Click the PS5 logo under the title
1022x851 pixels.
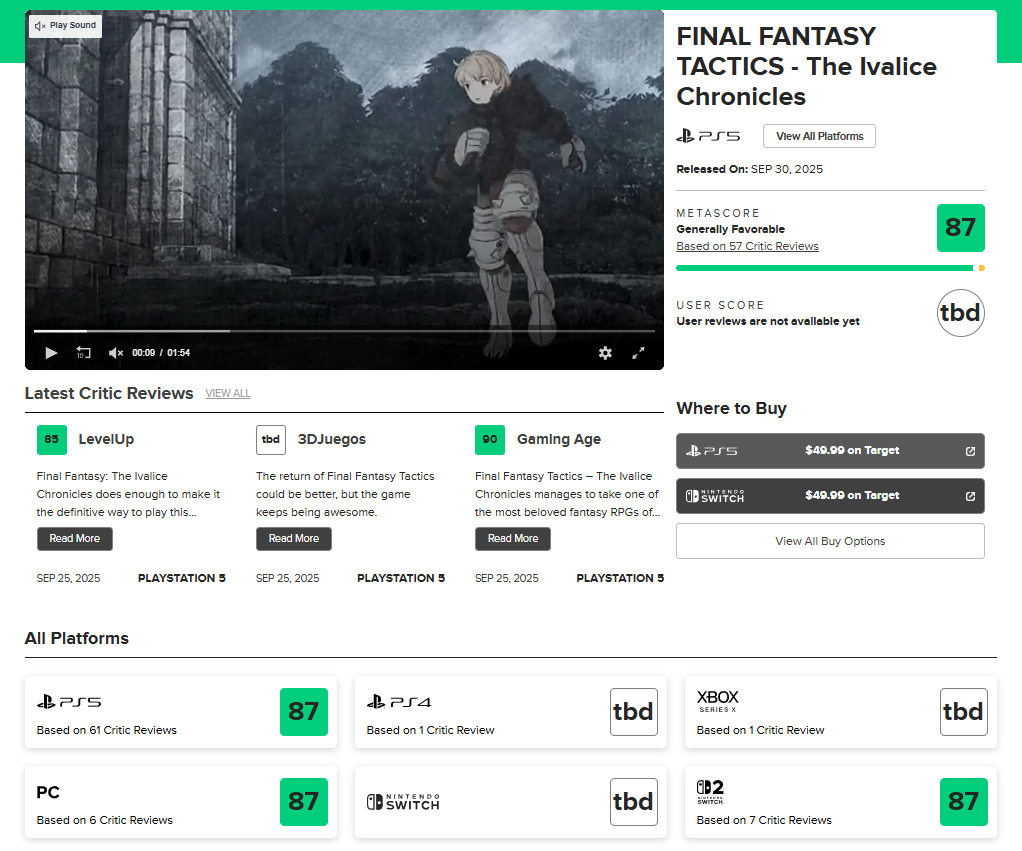click(x=708, y=136)
